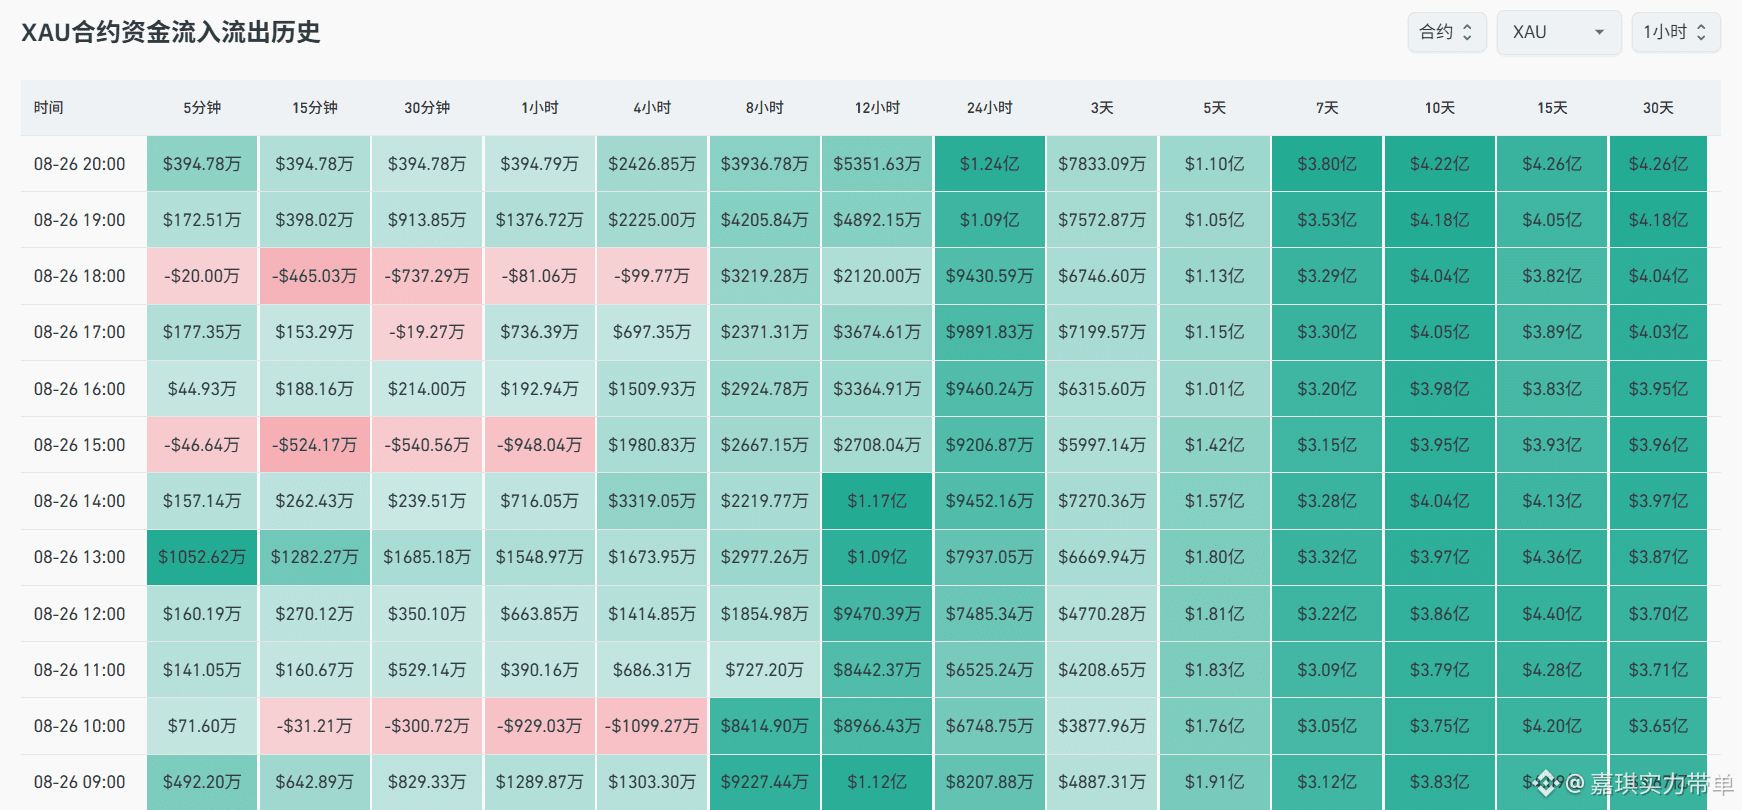
Task: Click the $44.93万 cell
Action: click(202, 389)
